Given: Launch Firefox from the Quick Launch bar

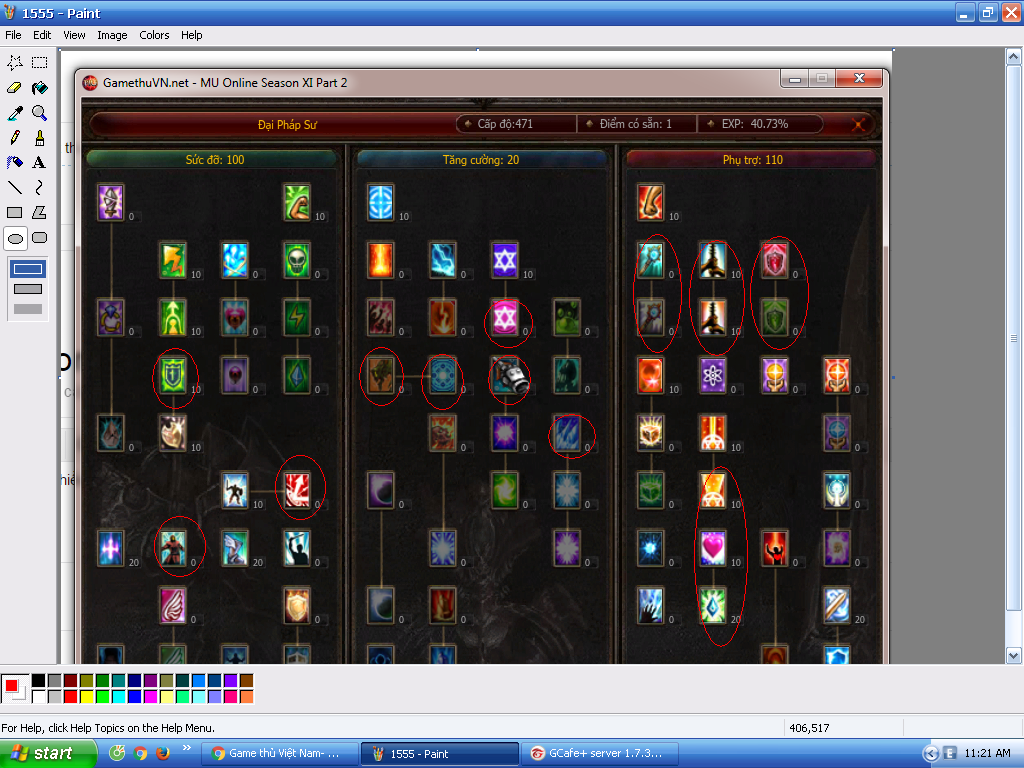Looking at the screenshot, I should [x=163, y=754].
